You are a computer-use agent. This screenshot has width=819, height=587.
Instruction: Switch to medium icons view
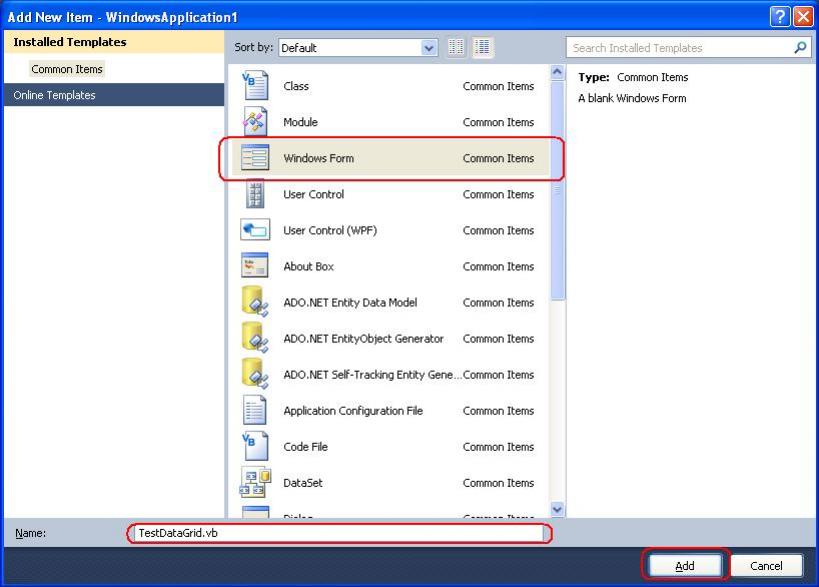click(x=483, y=47)
